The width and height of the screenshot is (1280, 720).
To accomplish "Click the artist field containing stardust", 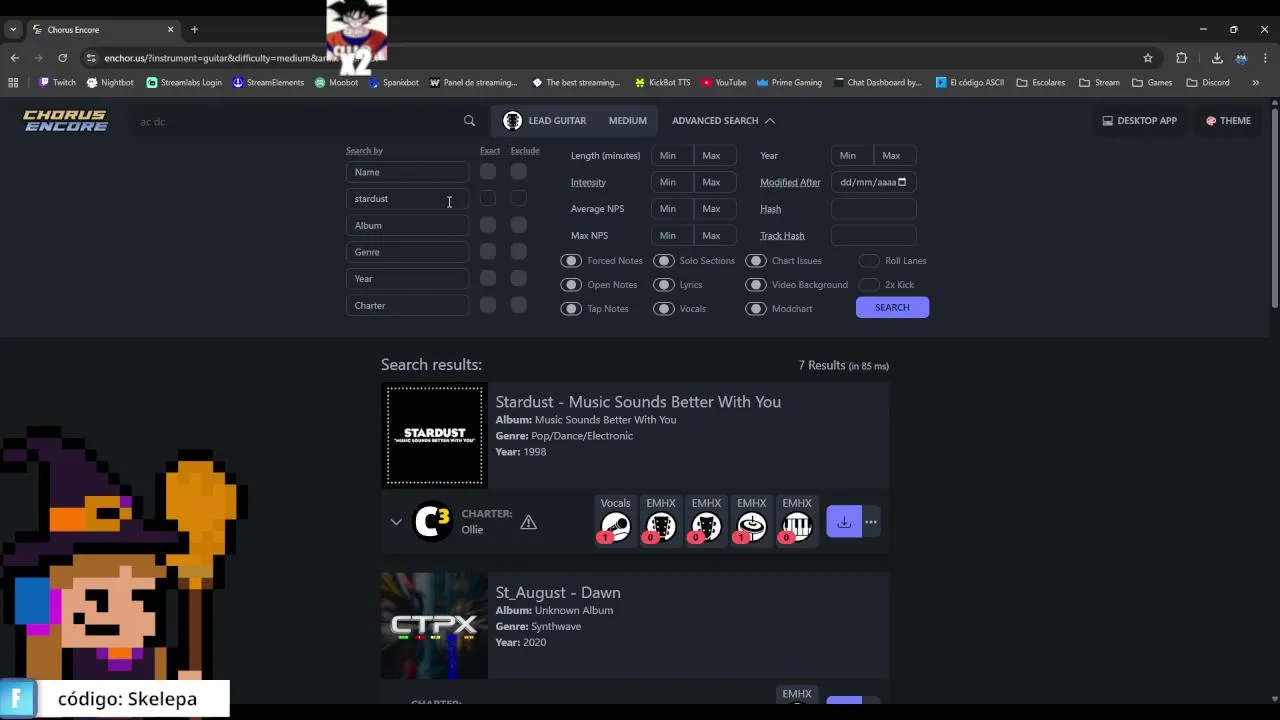I will (407, 199).
